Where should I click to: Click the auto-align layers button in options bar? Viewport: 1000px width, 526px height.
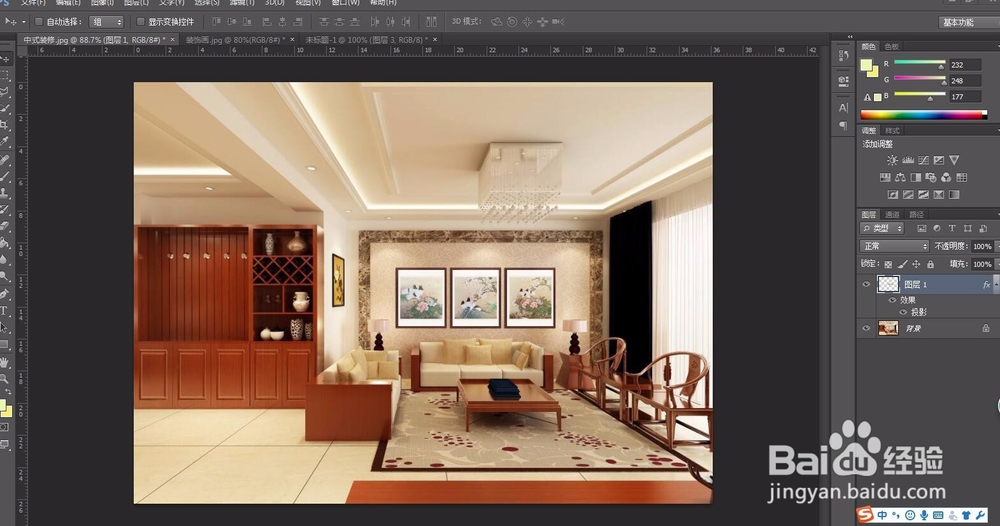click(432, 22)
